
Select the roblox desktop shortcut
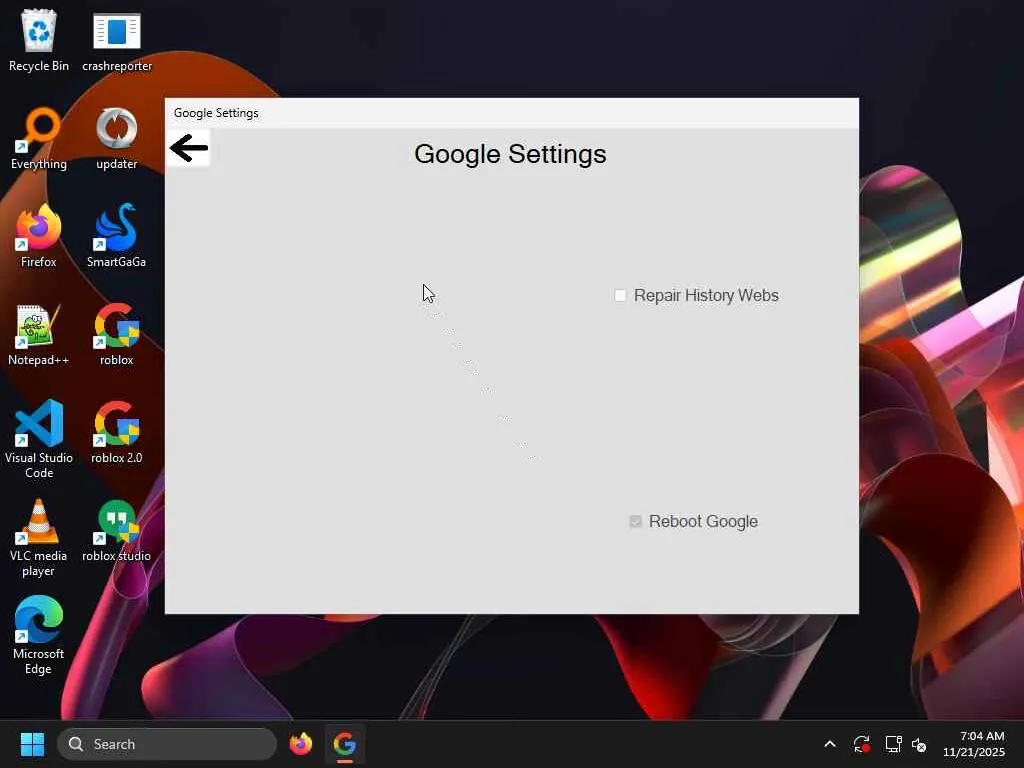point(117,334)
